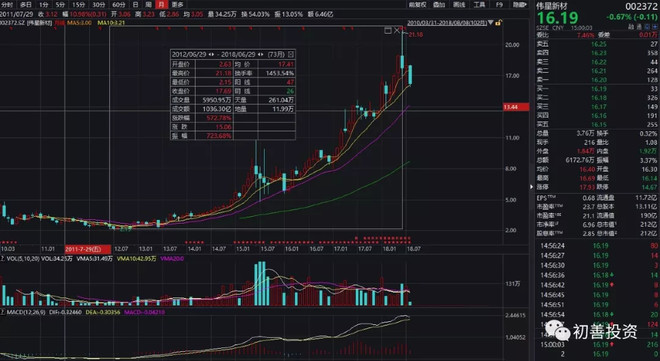660x361 pixels.
Task: Click the 卖一 ask price 16.20 row
Action: click(597, 80)
